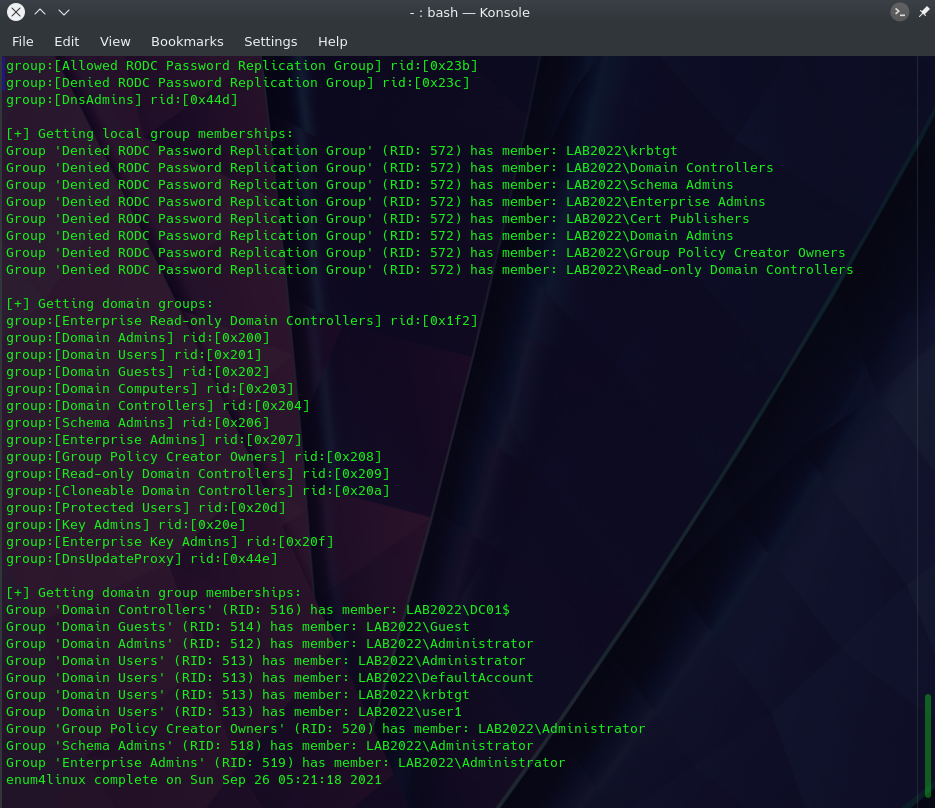This screenshot has height=808, width=935.
Task: Toggle the pin on all desktops icon
Action: (x=924, y=12)
